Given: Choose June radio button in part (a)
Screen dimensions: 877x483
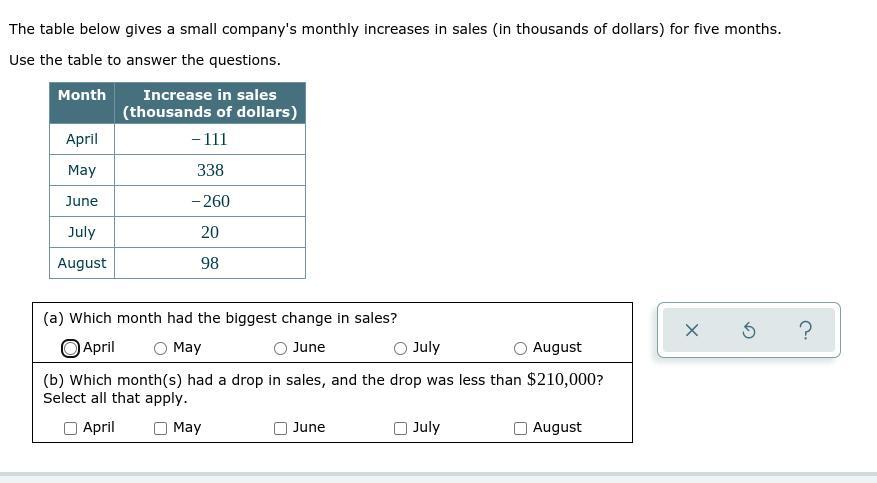Looking at the screenshot, I should click(281, 348).
